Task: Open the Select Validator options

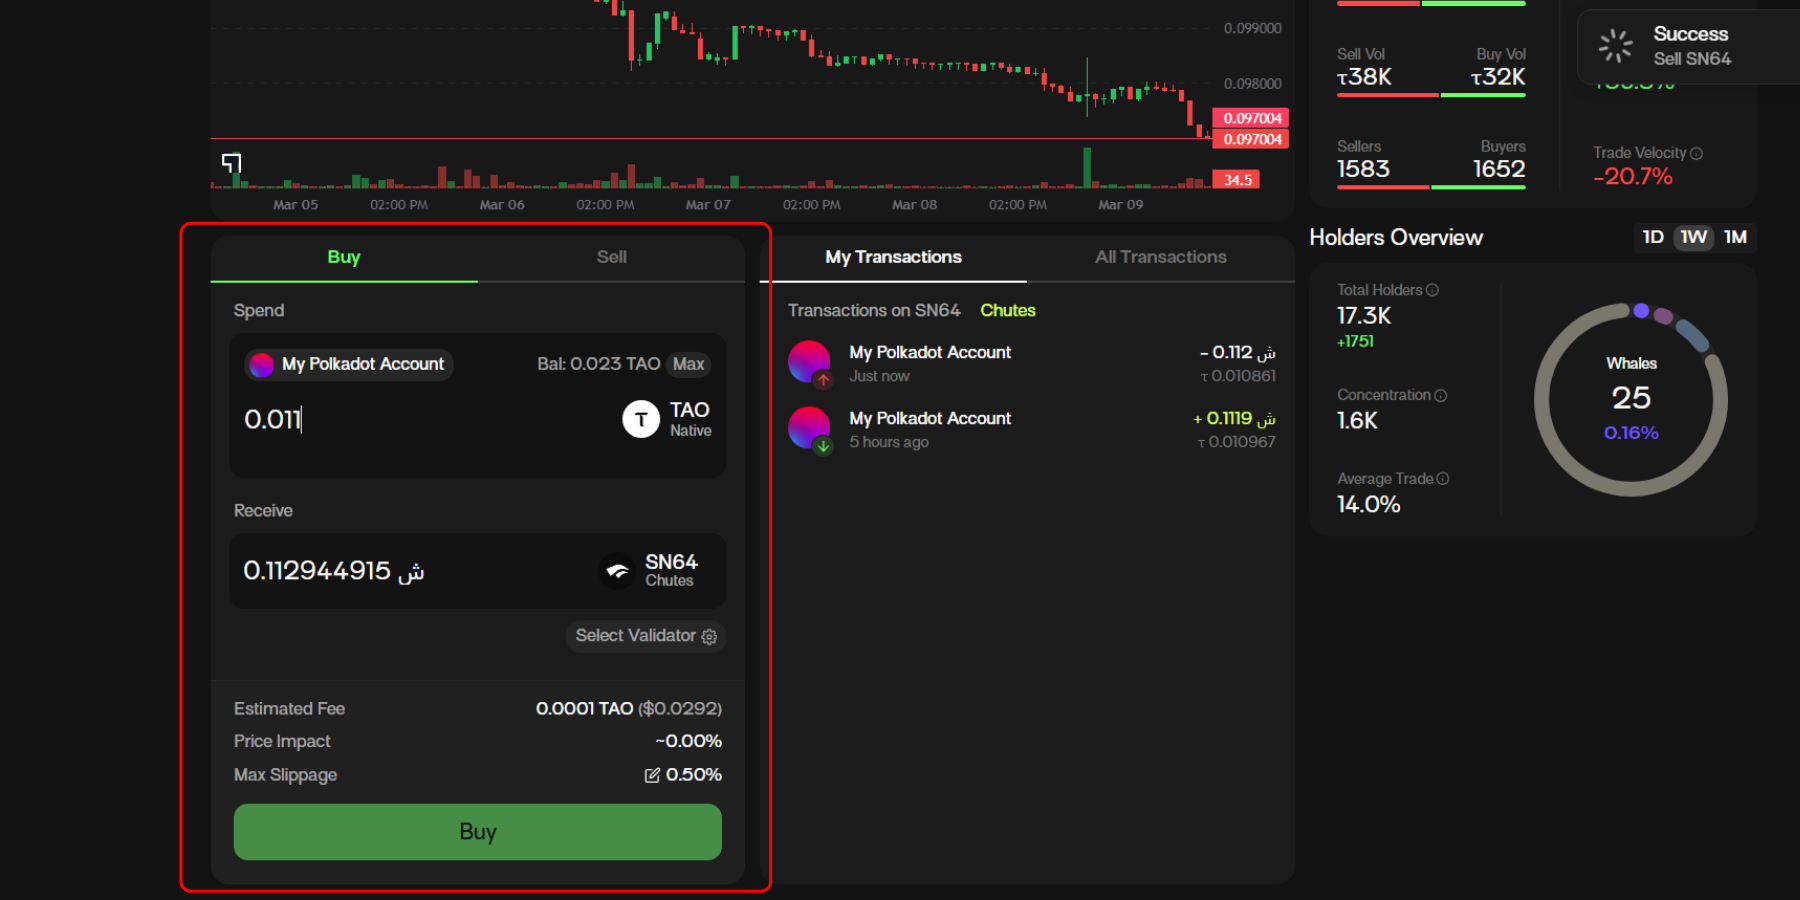Action: [646, 636]
